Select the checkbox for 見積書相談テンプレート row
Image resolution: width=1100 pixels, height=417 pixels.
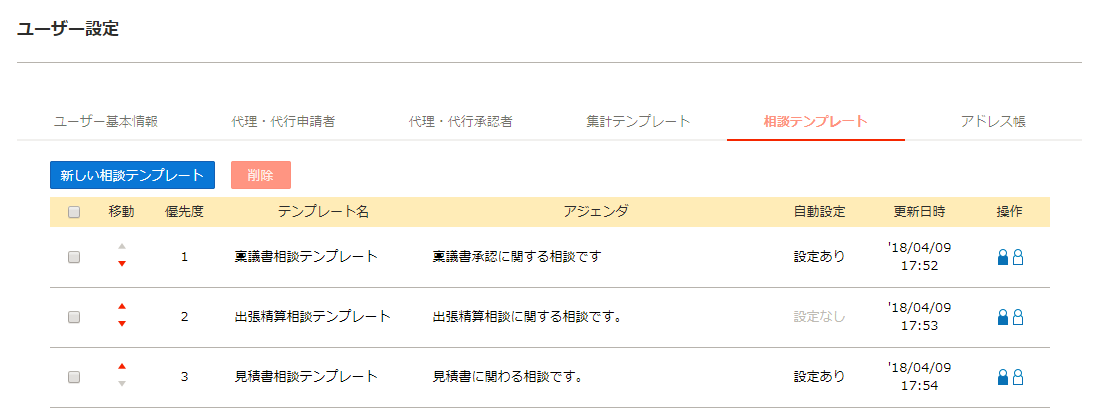tap(74, 378)
